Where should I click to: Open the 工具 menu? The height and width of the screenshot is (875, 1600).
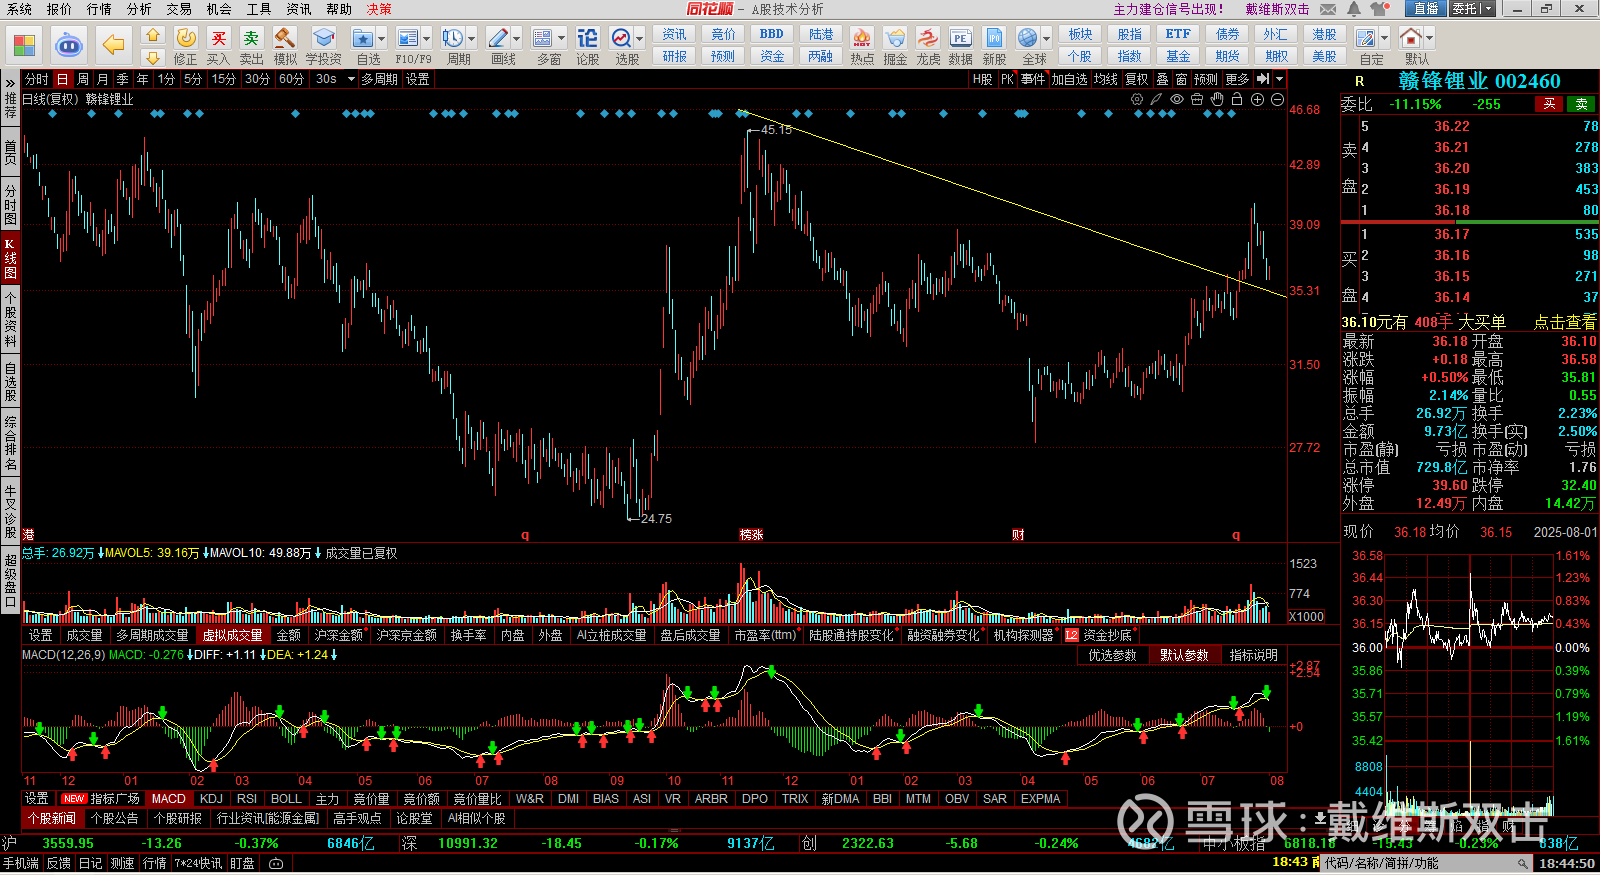[259, 9]
